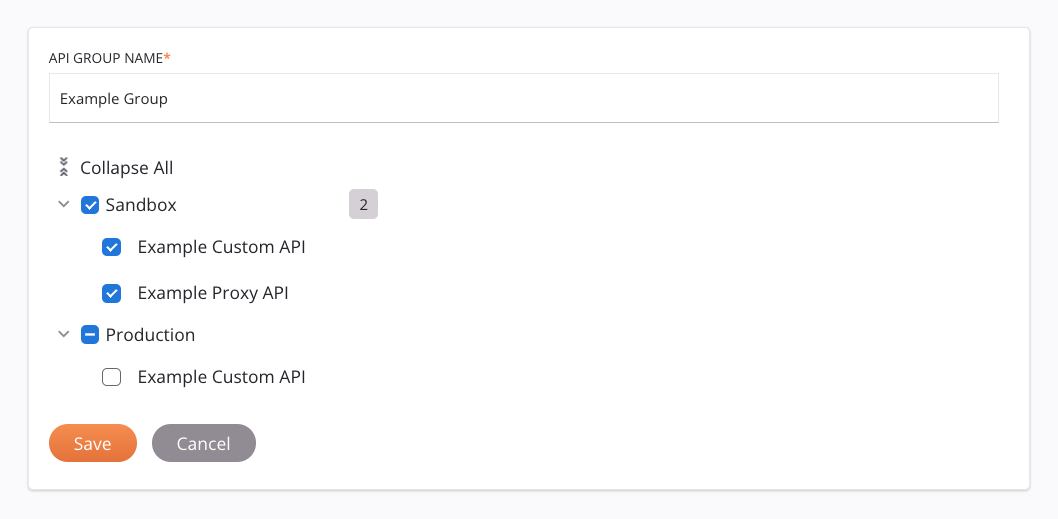Focus the API Group Name input field
Viewport: 1058px width, 519px height.
(x=523, y=99)
